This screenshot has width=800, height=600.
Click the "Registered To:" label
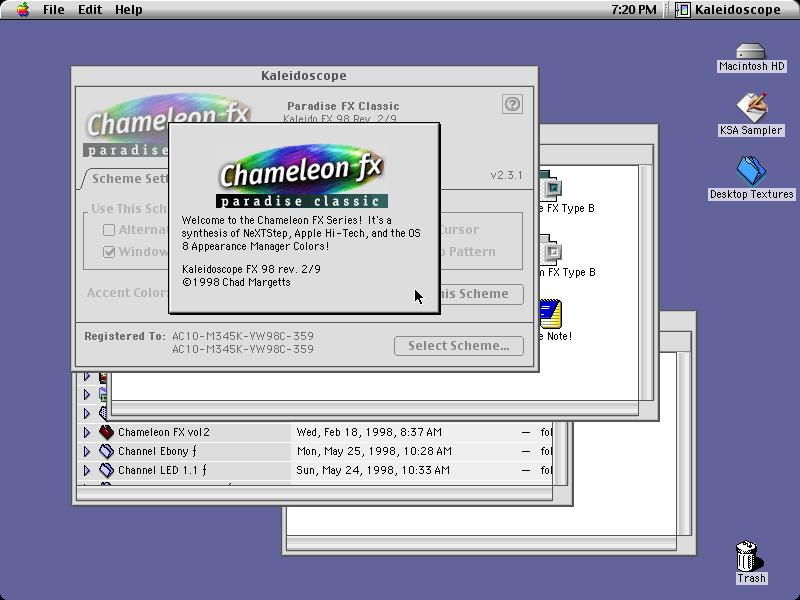point(125,336)
